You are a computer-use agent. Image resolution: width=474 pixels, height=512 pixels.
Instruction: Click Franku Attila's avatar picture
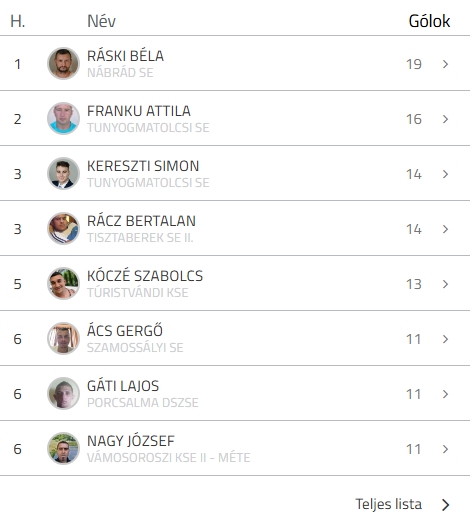pyautogui.click(x=63, y=118)
